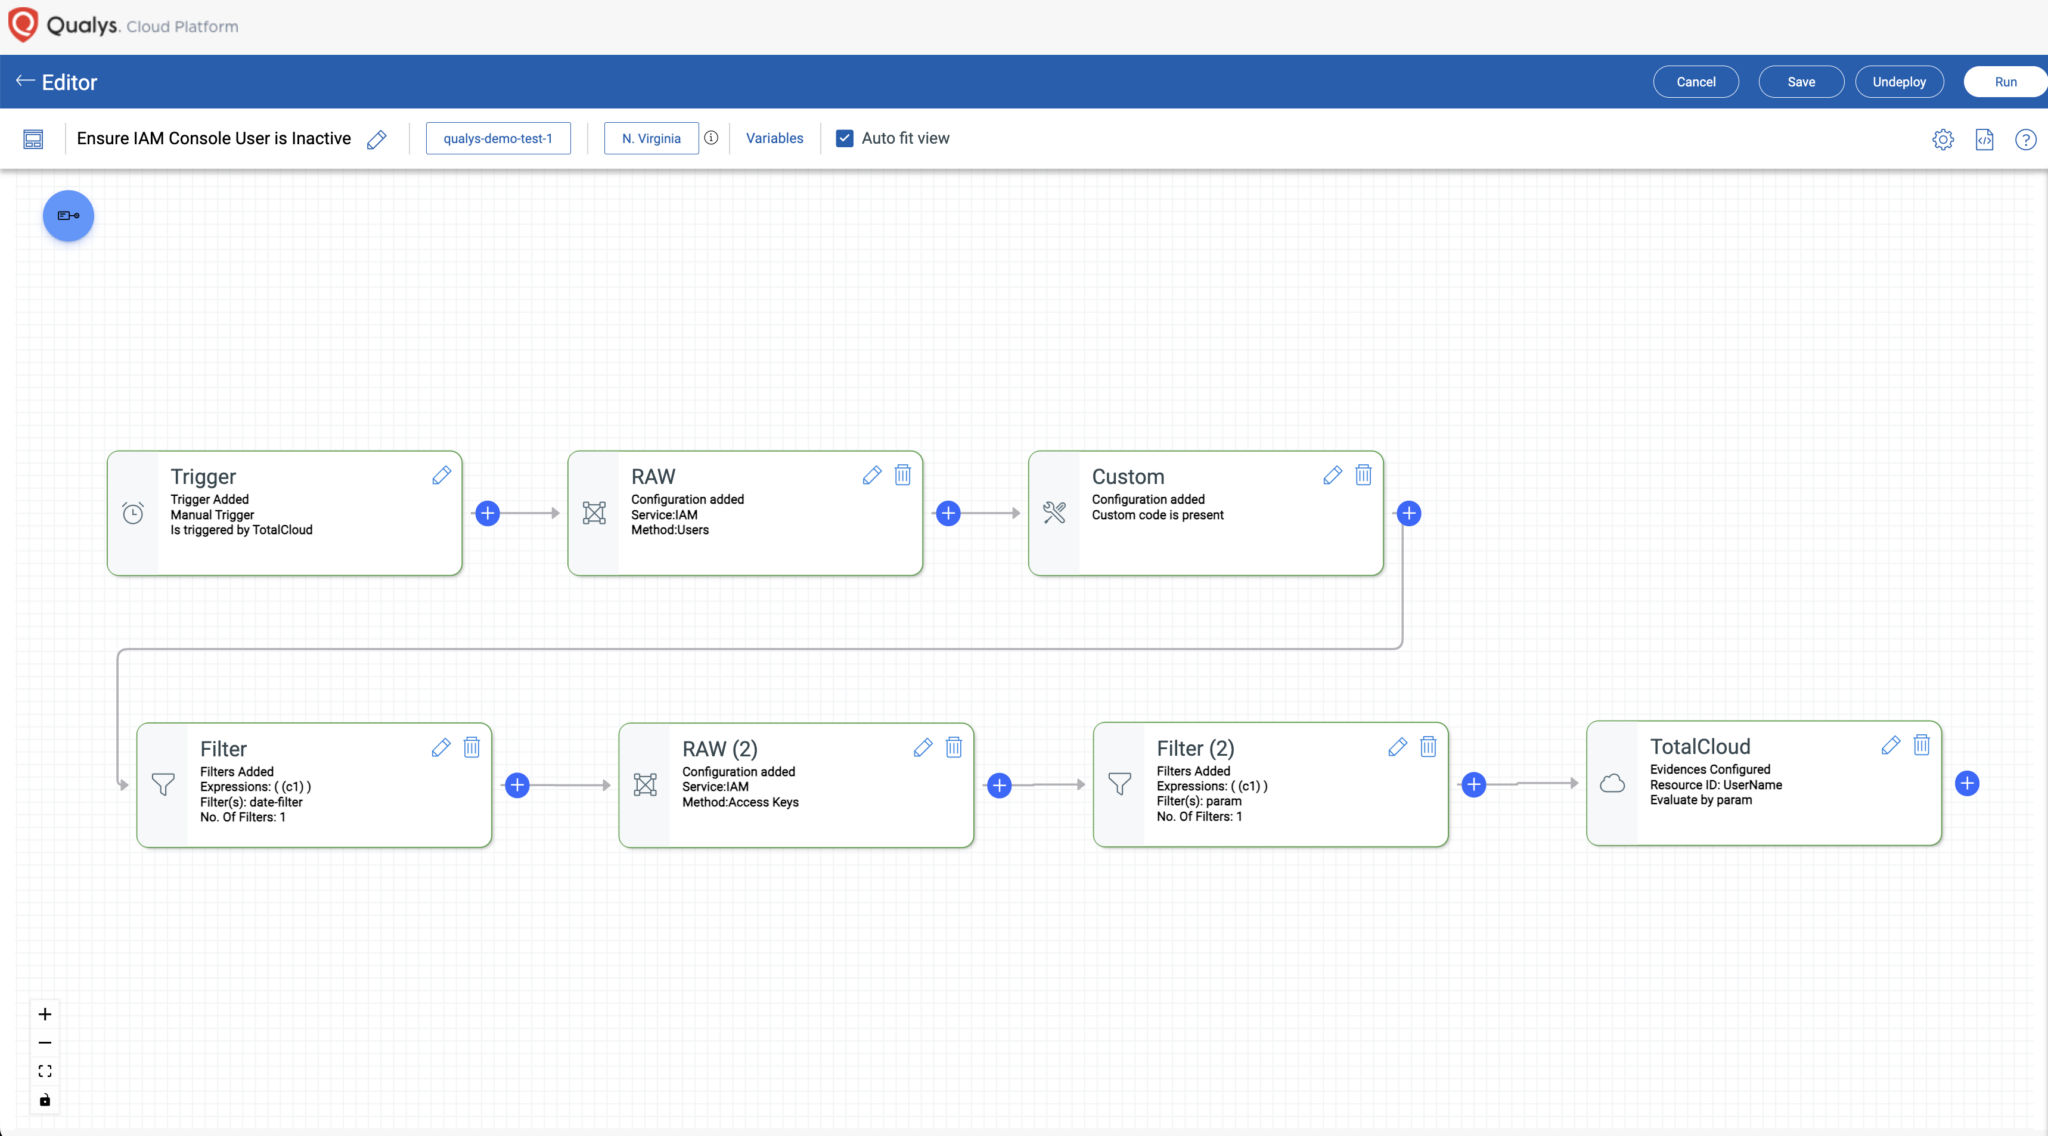Toggle the canvas lock control
Screen dimensions: 2048x1136
(44, 1100)
